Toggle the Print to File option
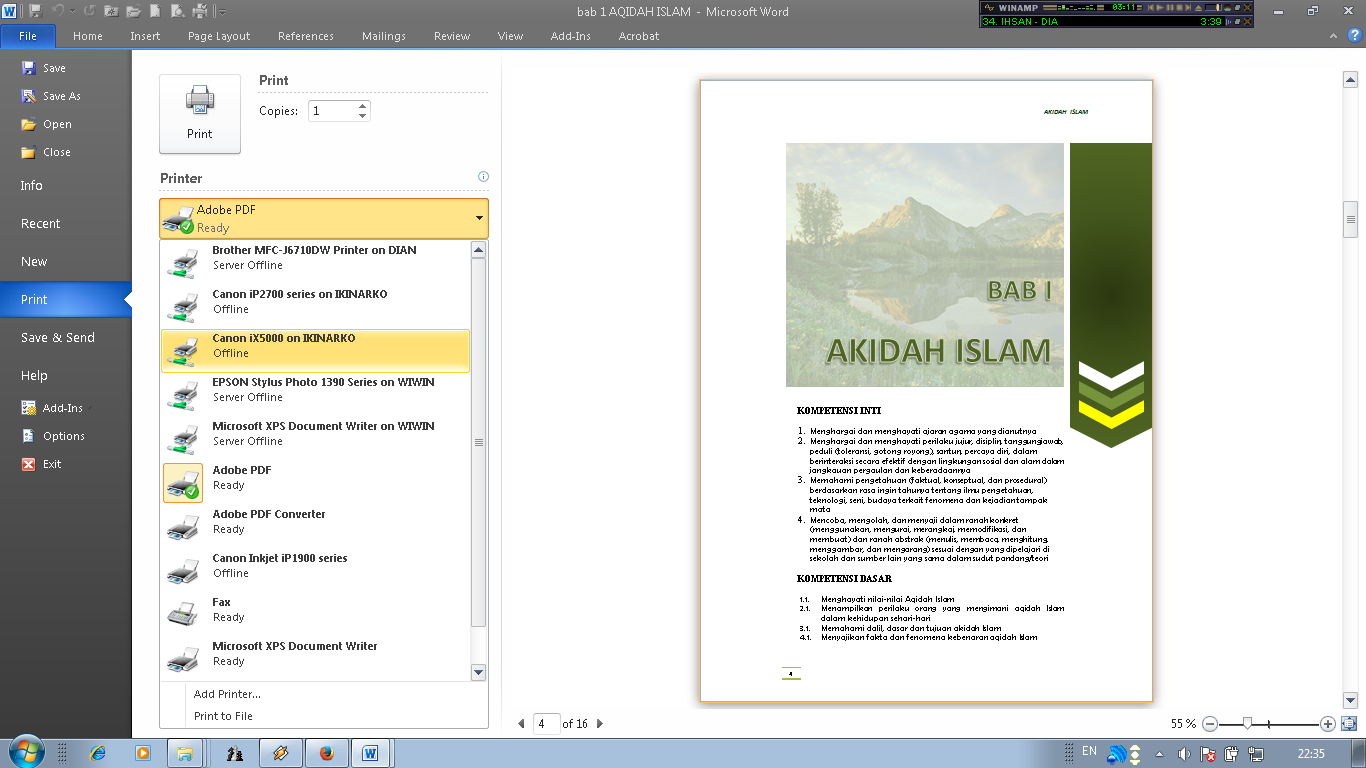The width and height of the screenshot is (1366, 768). click(223, 716)
